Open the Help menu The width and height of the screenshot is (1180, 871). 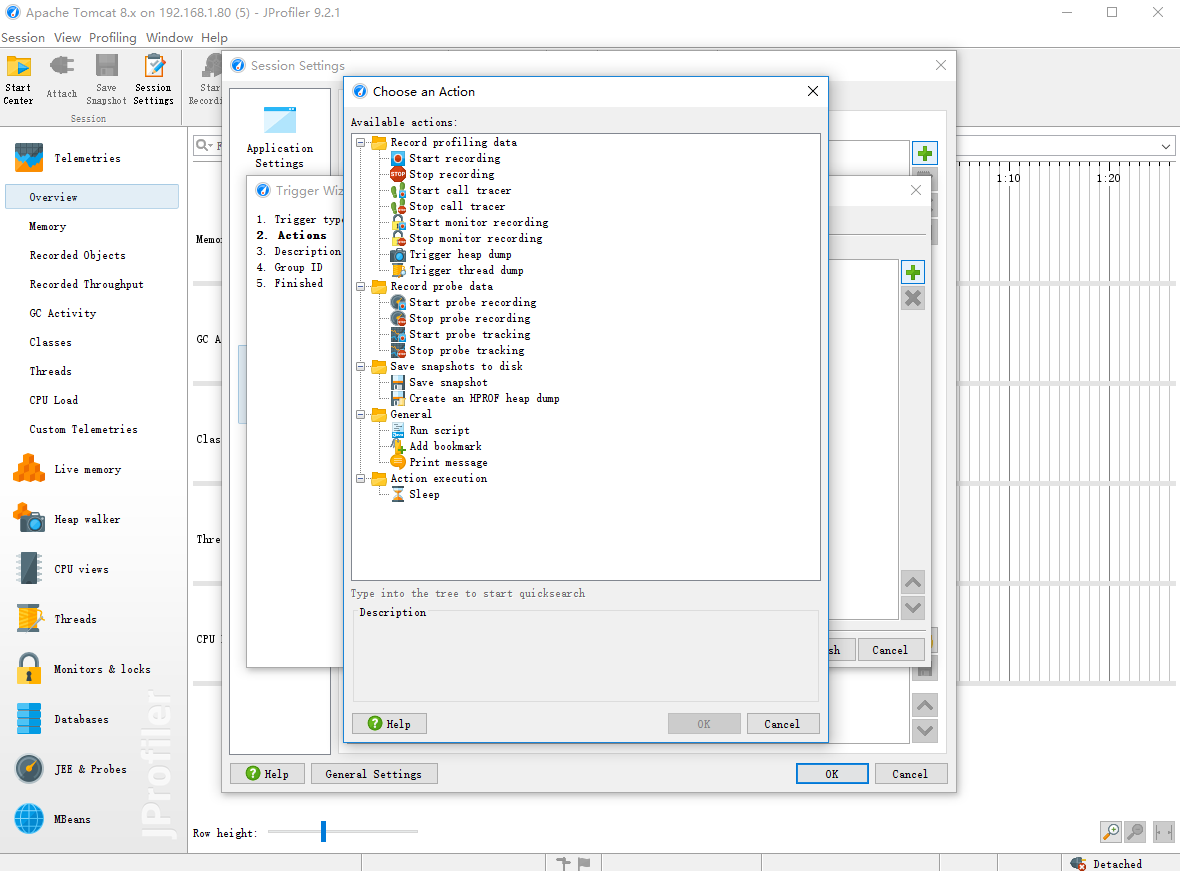(214, 38)
